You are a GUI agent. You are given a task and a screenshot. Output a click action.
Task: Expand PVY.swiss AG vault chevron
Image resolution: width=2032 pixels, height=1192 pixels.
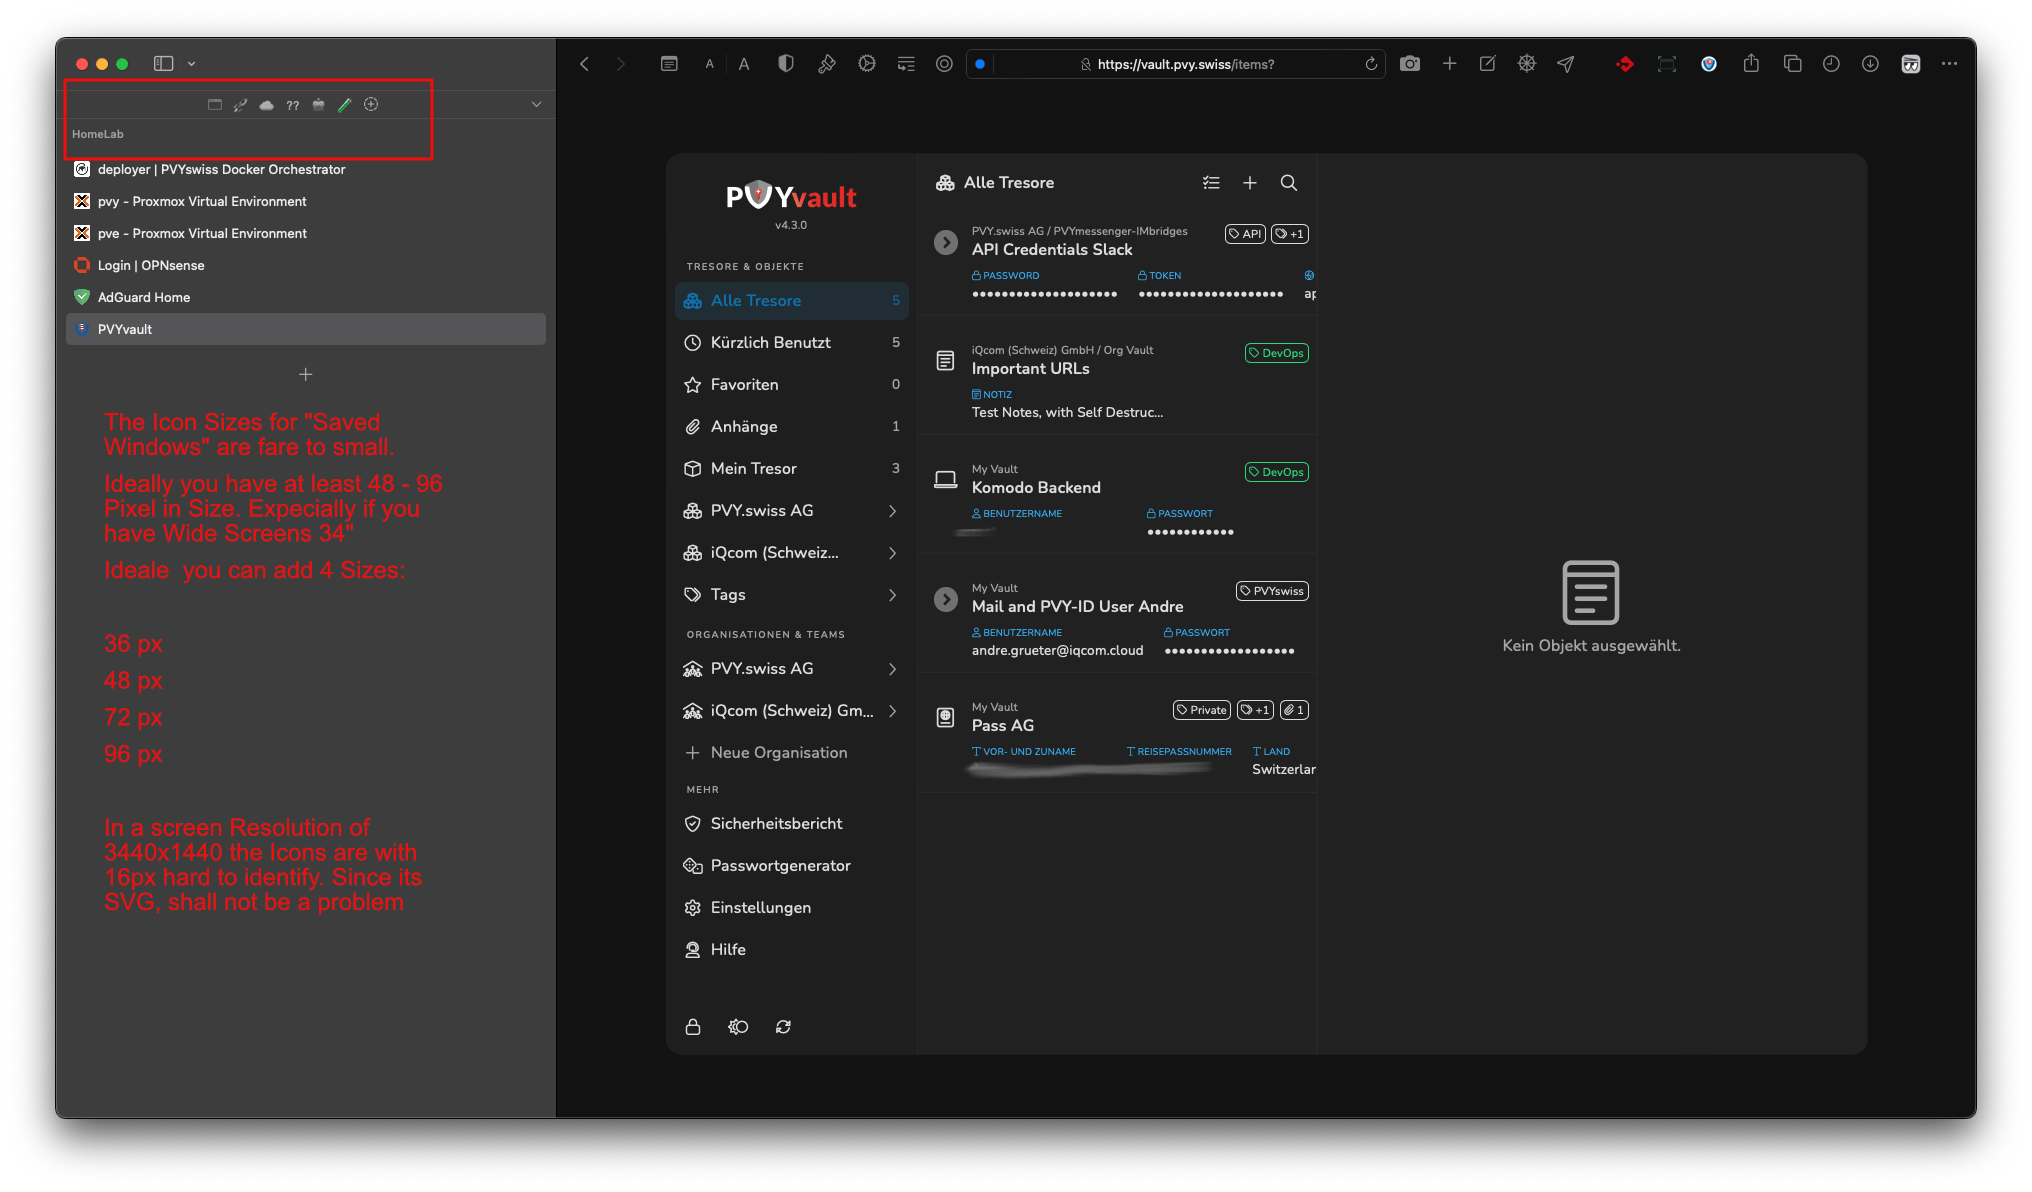coord(892,511)
